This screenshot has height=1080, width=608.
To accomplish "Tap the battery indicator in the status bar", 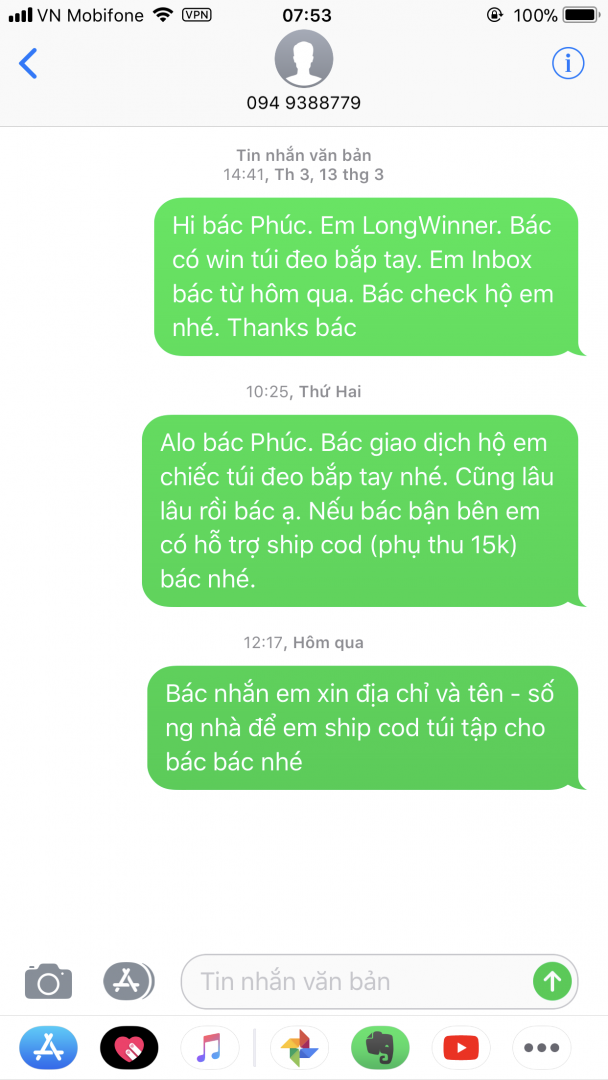I will coord(583,15).
